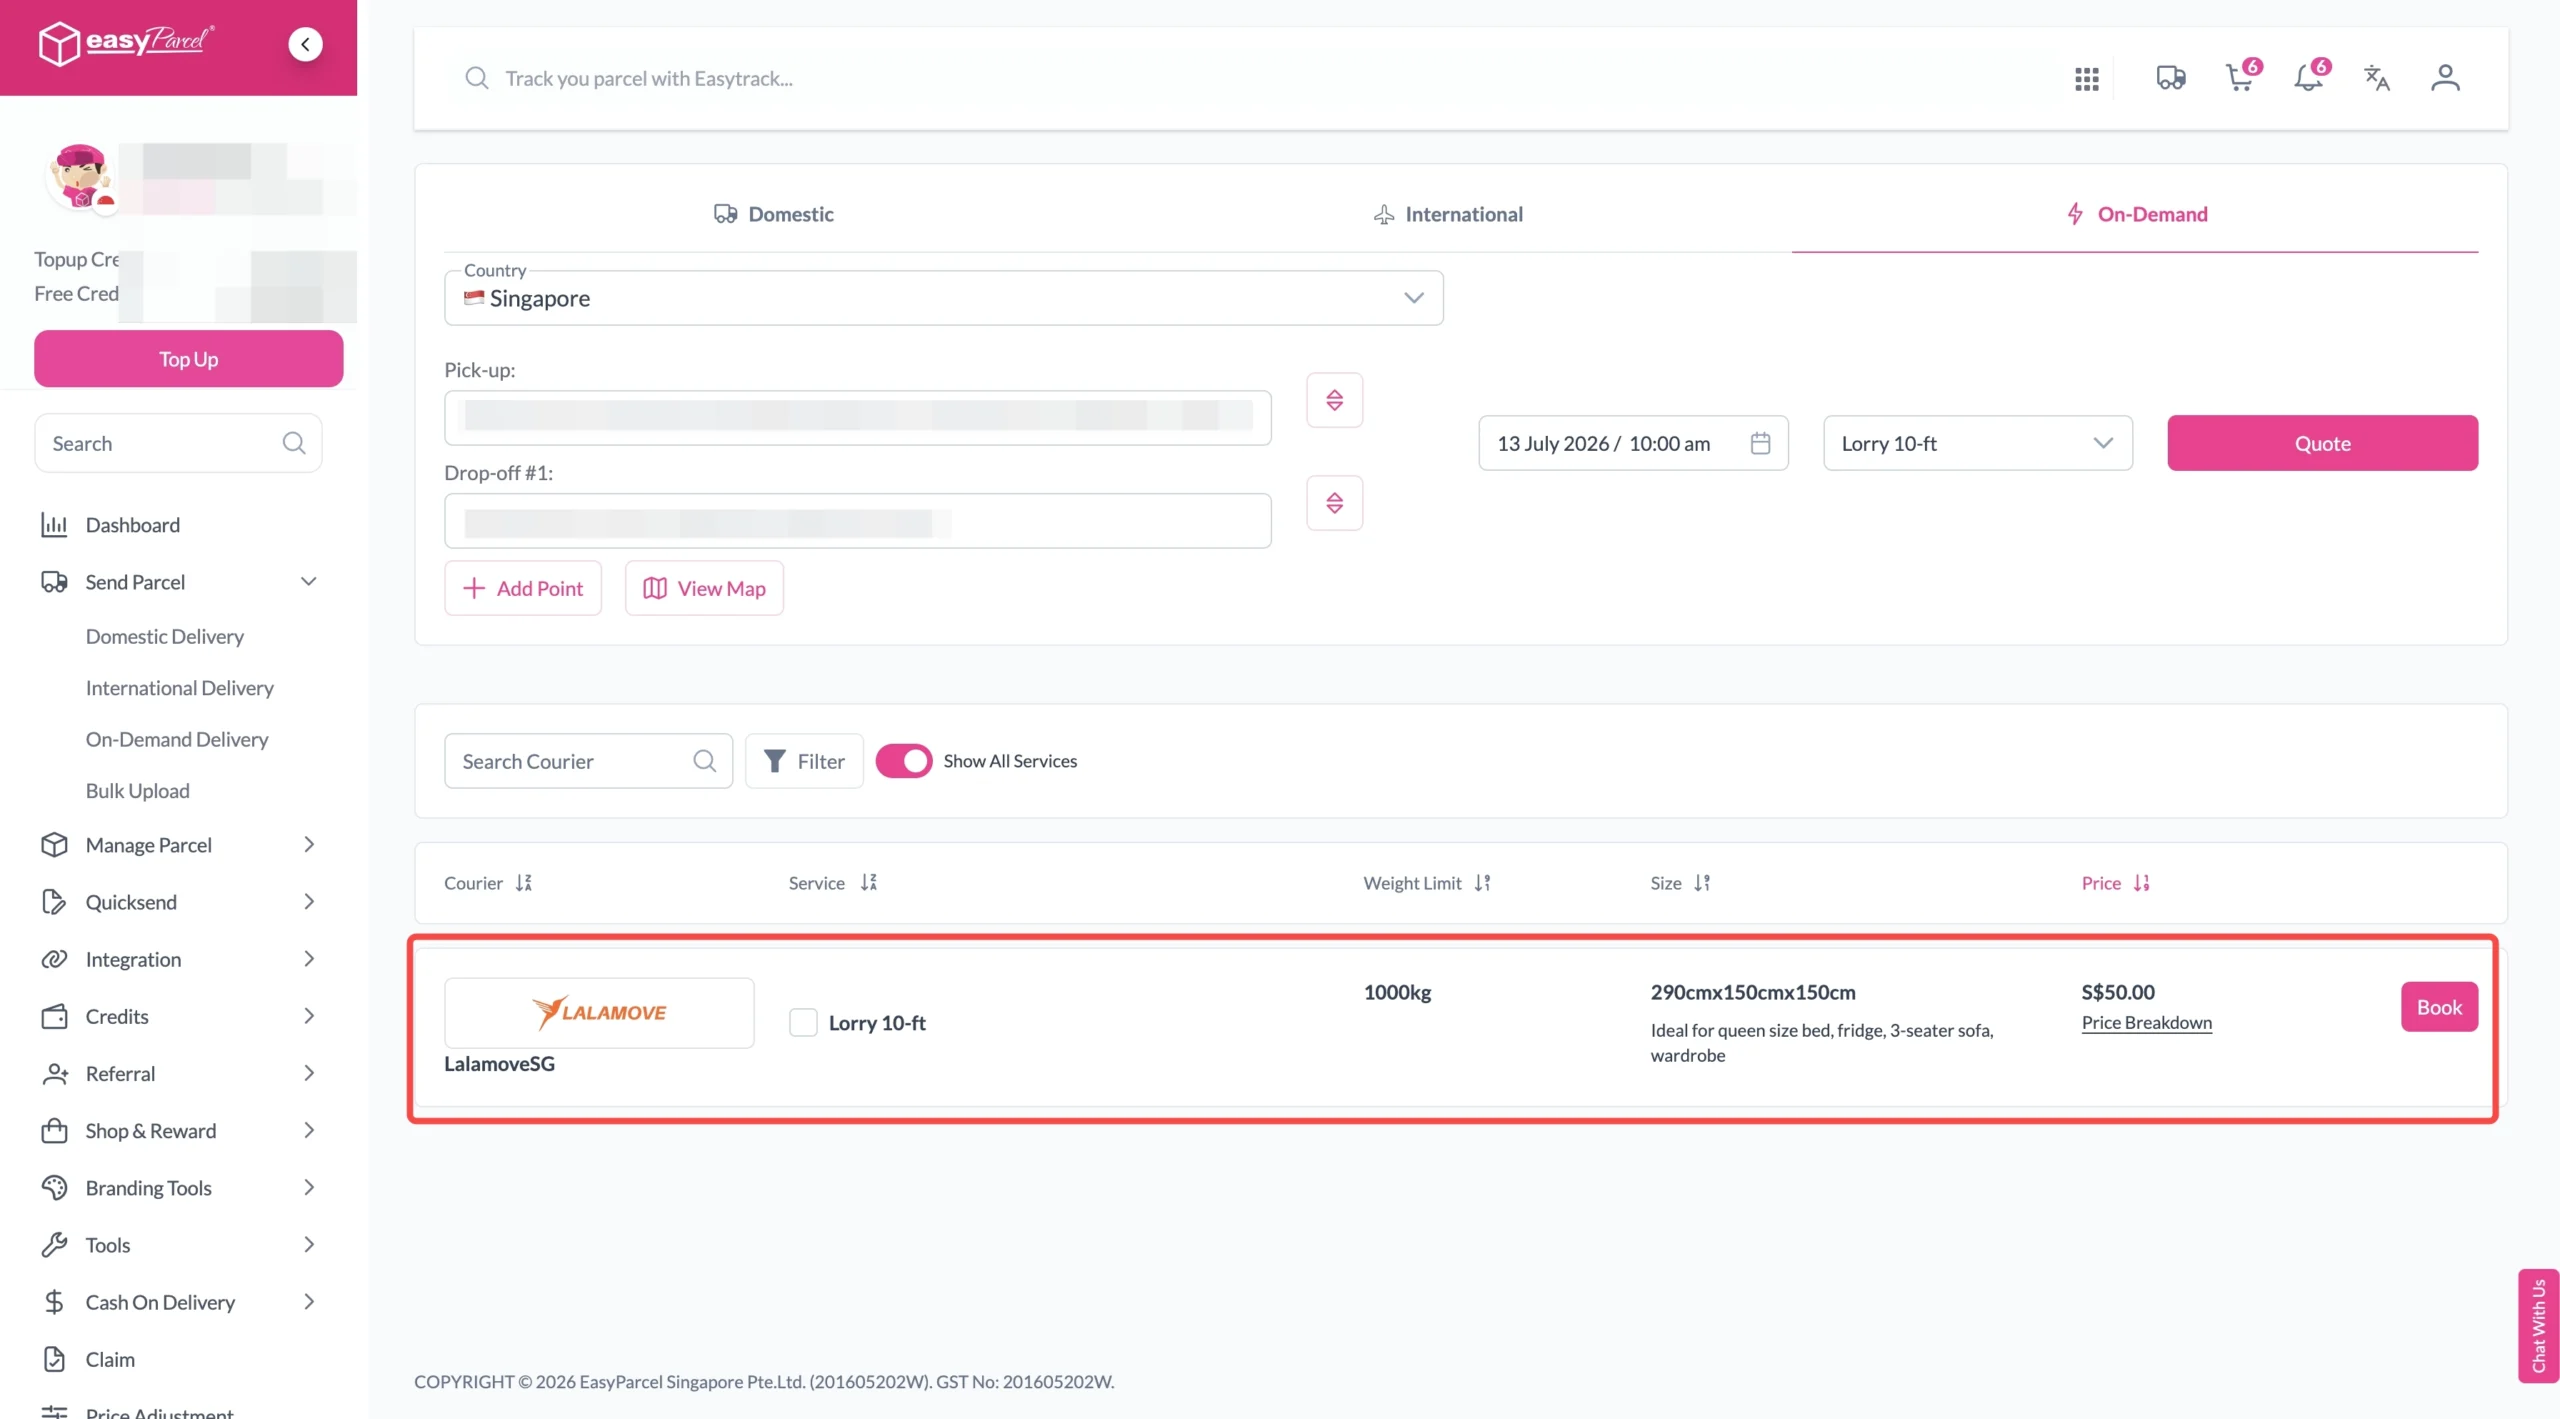Open the user profile icon
This screenshot has height=1419, width=2560.
click(x=2445, y=77)
